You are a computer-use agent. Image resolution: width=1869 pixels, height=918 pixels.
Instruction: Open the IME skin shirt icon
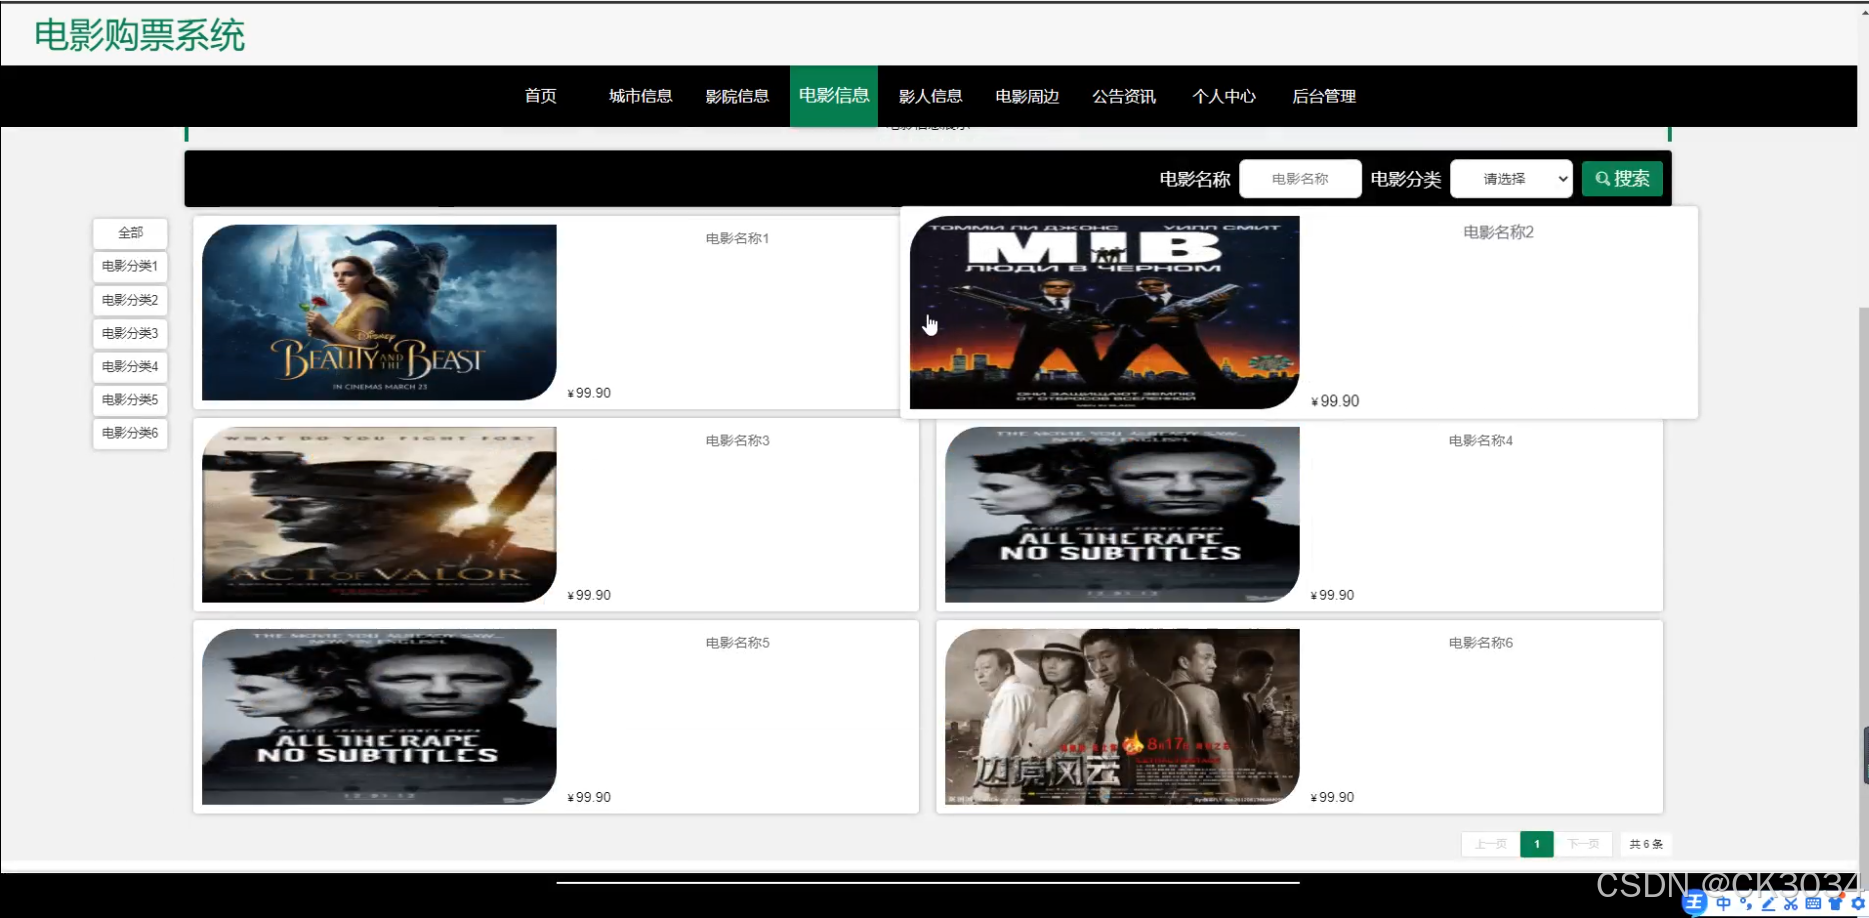tap(1835, 904)
